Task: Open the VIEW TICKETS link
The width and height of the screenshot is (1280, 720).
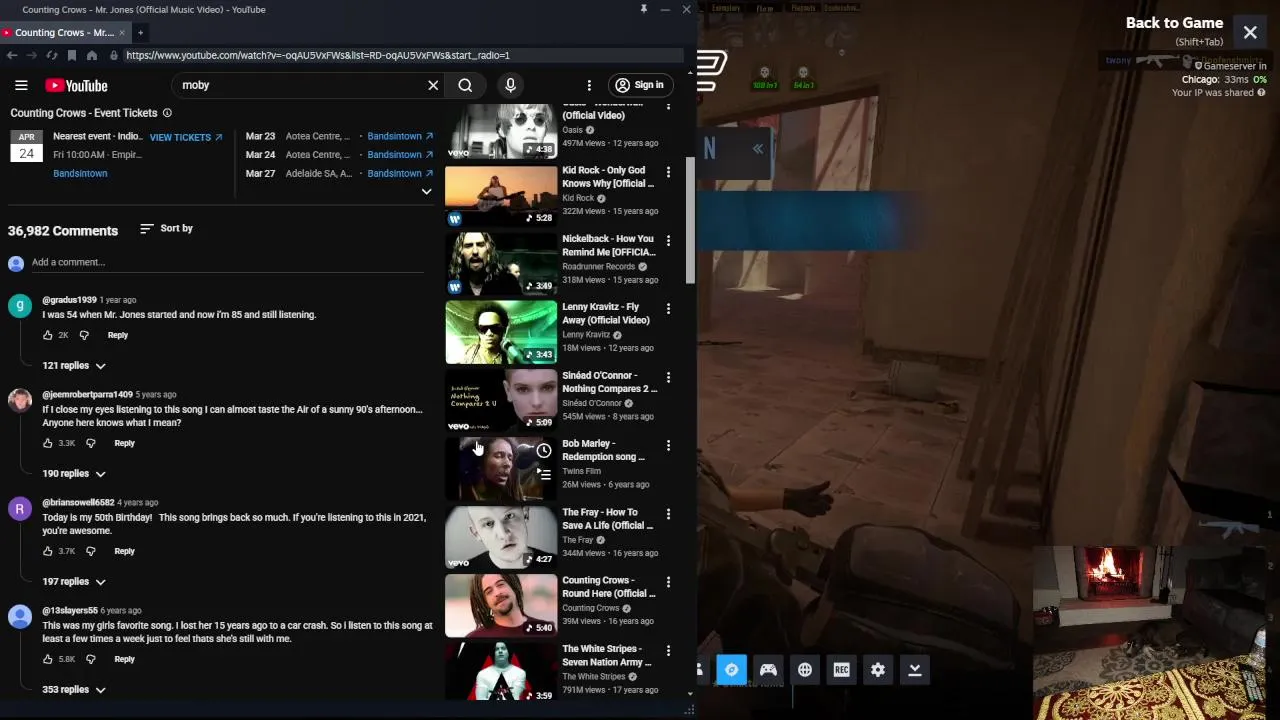Action: pos(186,137)
